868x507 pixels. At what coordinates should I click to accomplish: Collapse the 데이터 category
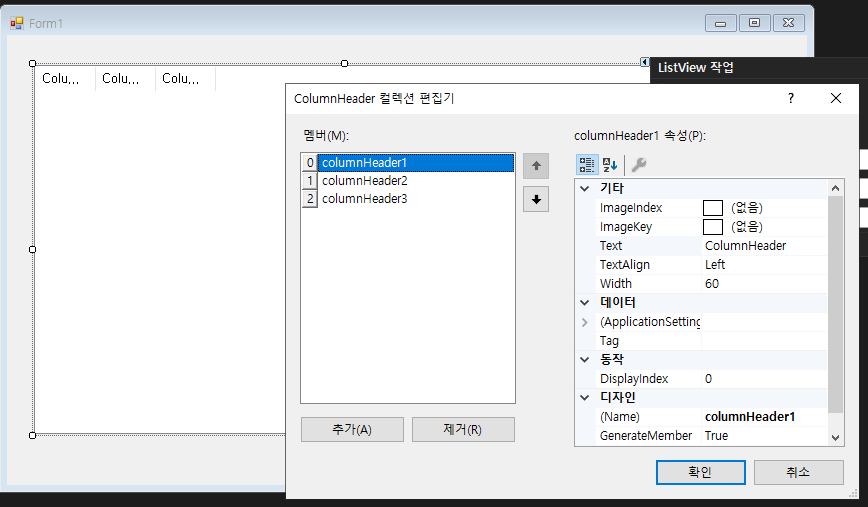click(x=585, y=303)
